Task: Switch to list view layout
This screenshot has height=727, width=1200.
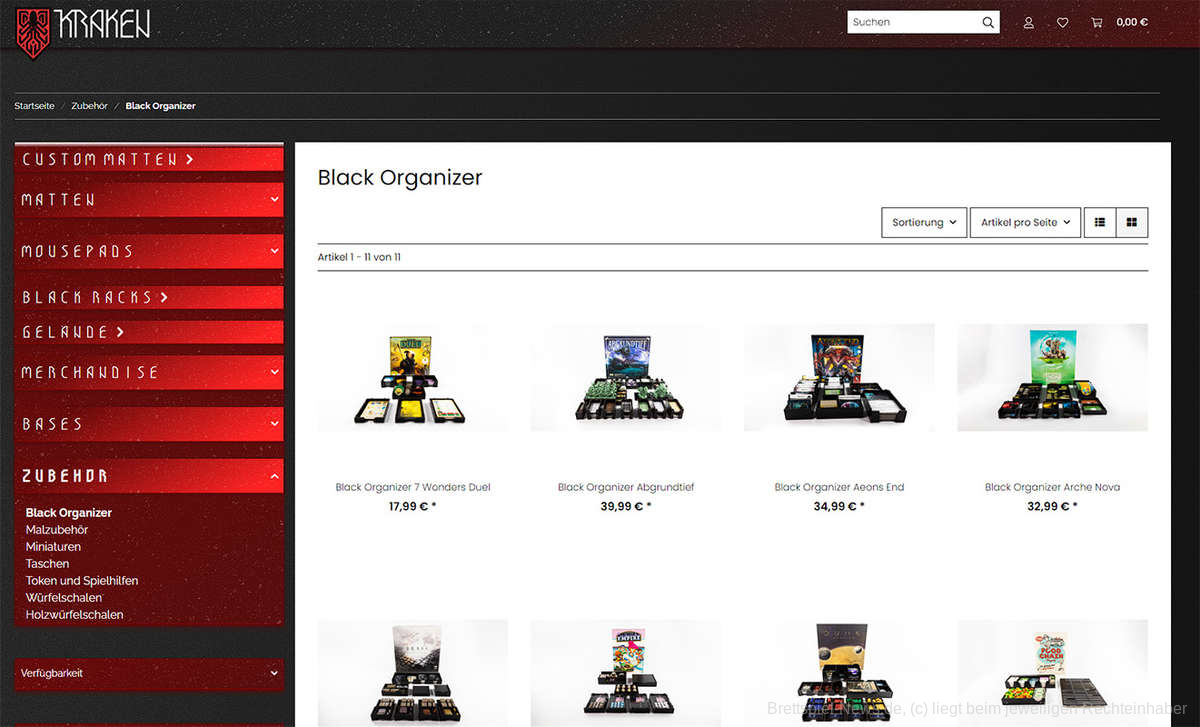Action: 1100,222
